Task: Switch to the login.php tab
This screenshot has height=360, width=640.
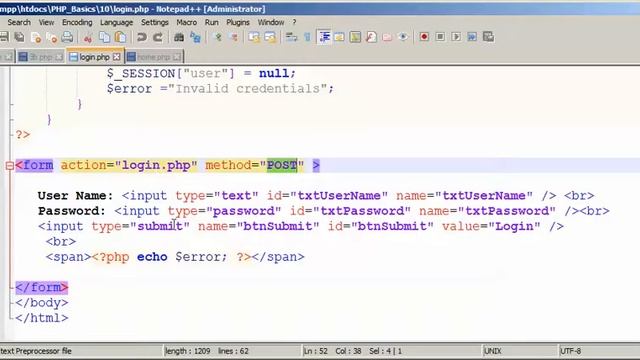Action: pos(95,57)
